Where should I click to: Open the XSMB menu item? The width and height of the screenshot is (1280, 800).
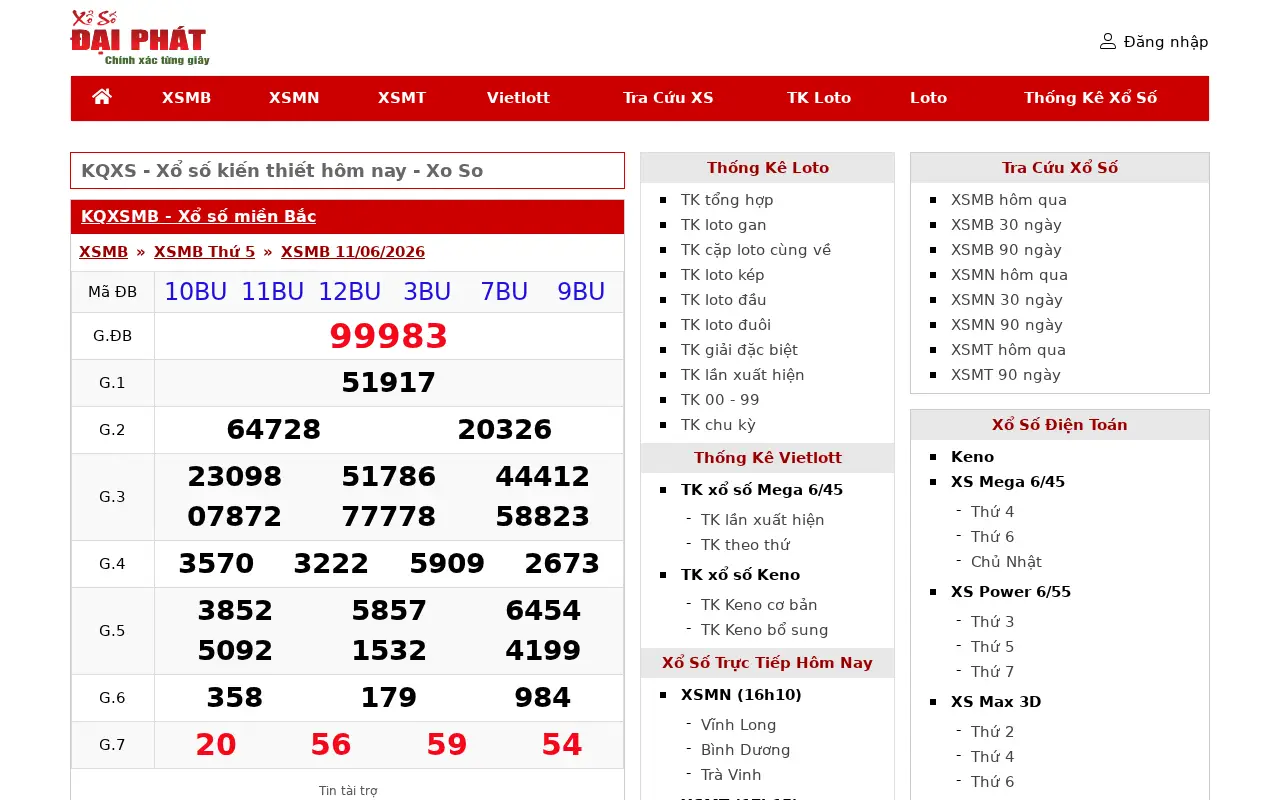pos(186,98)
